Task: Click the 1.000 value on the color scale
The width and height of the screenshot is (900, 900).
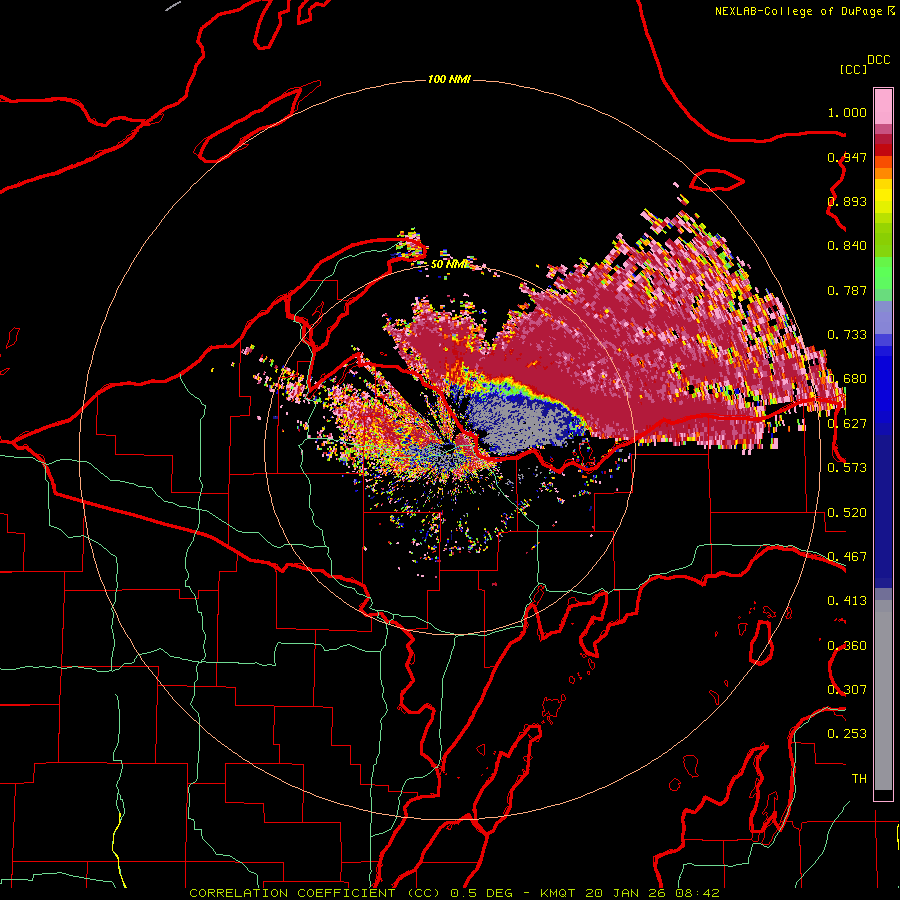Action: (847, 112)
